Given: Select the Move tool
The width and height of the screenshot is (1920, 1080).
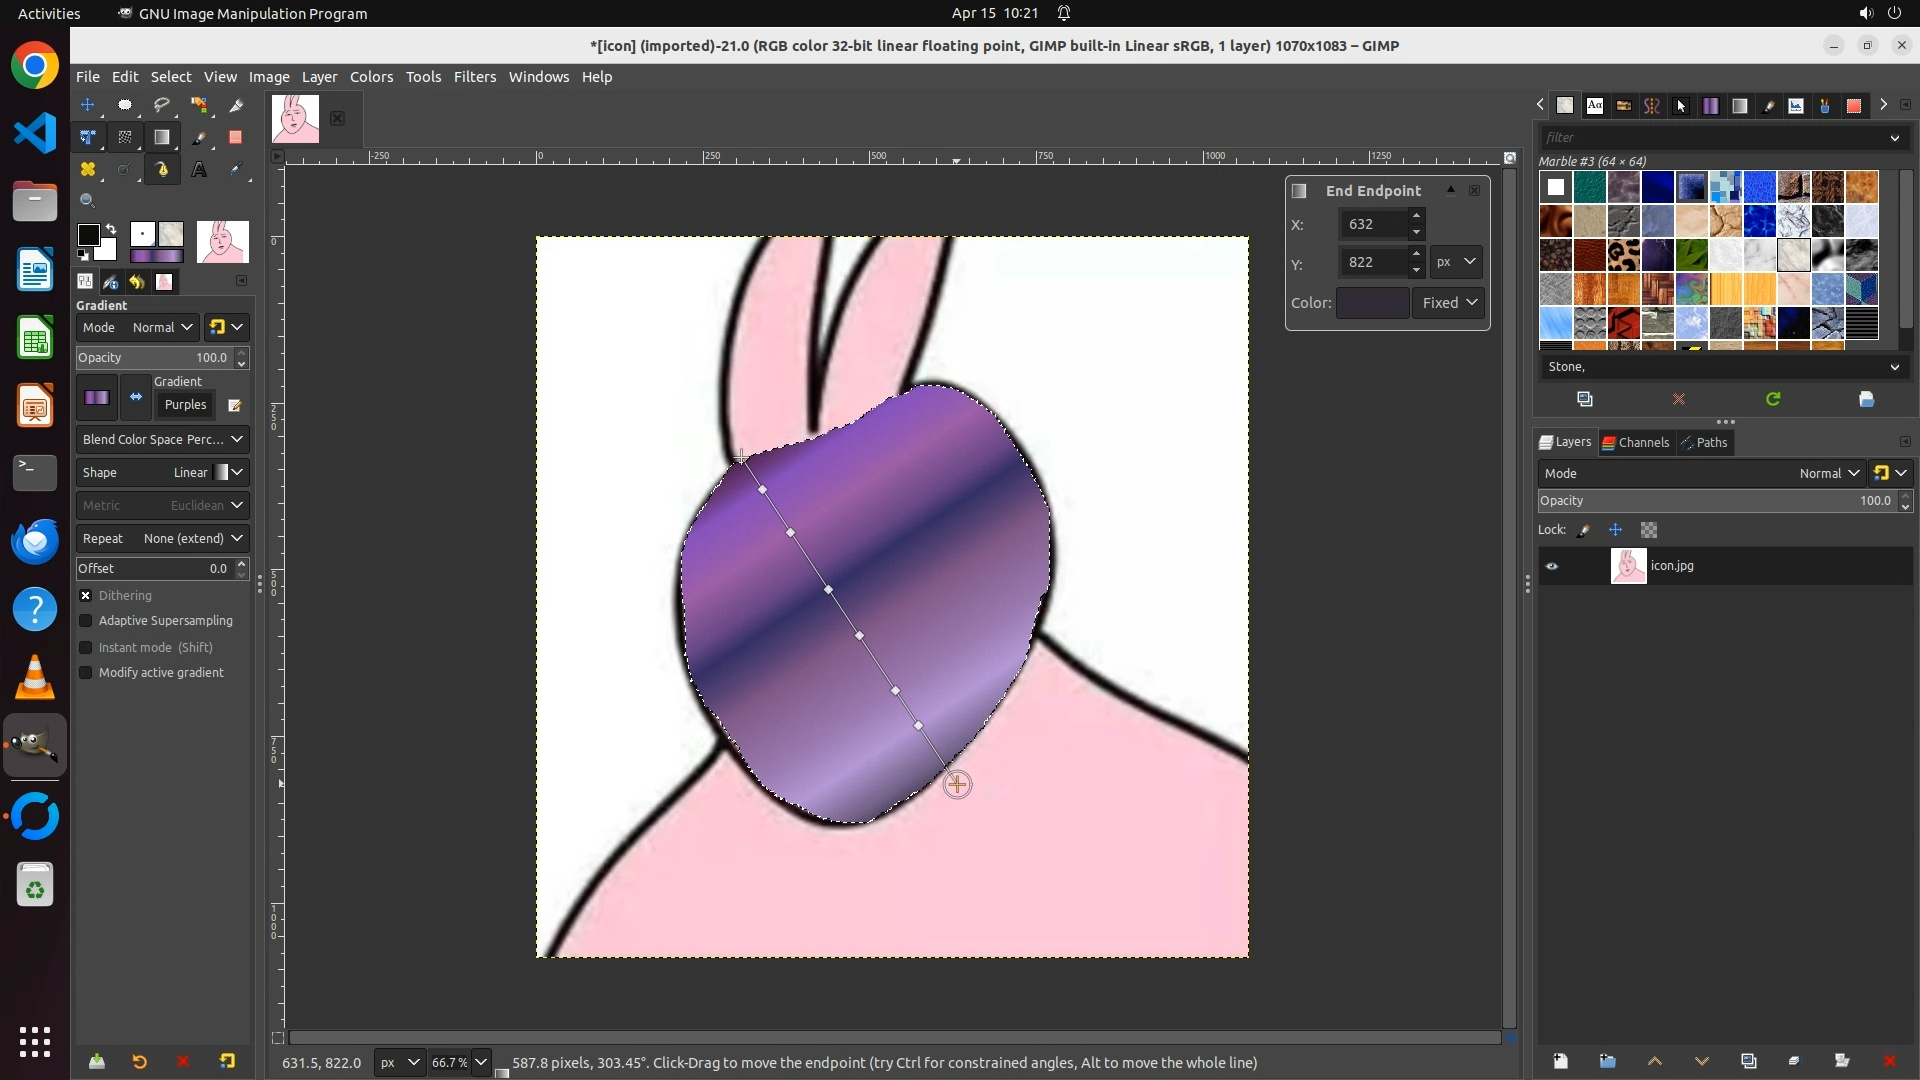Looking at the screenshot, I should [88, 105].
